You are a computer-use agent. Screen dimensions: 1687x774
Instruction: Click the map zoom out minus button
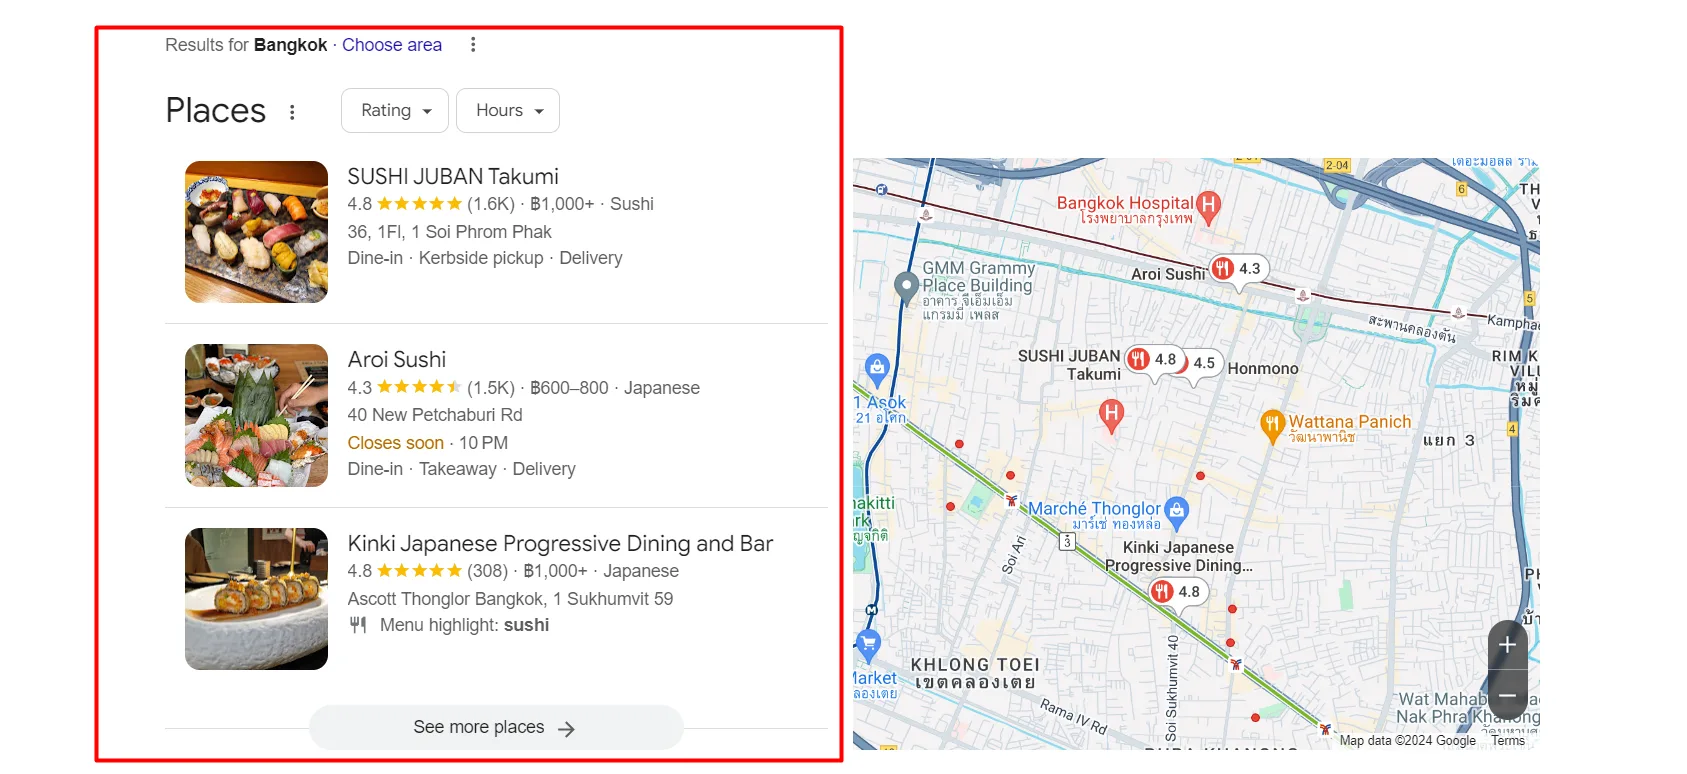1507,695
